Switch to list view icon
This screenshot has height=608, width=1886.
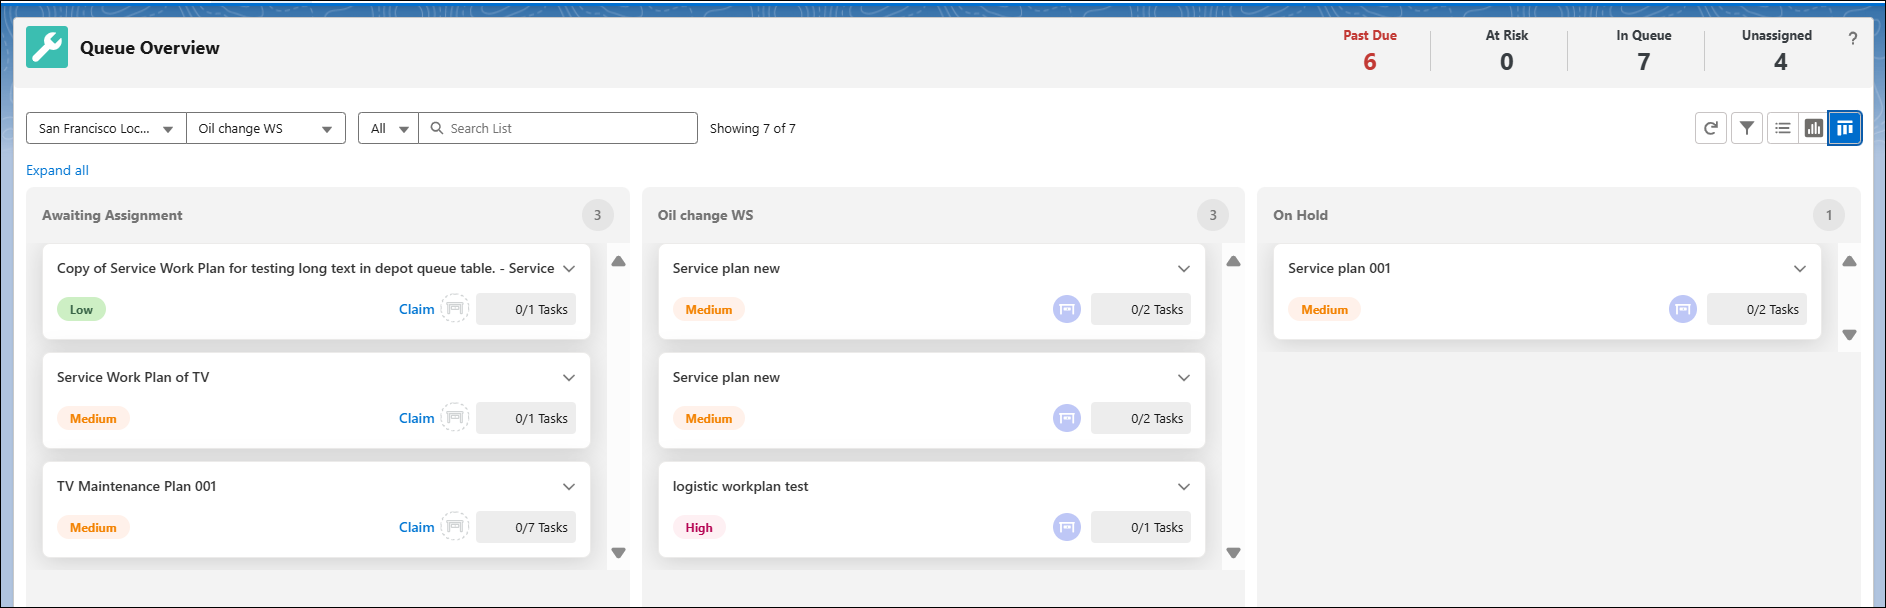[1783, 128]
